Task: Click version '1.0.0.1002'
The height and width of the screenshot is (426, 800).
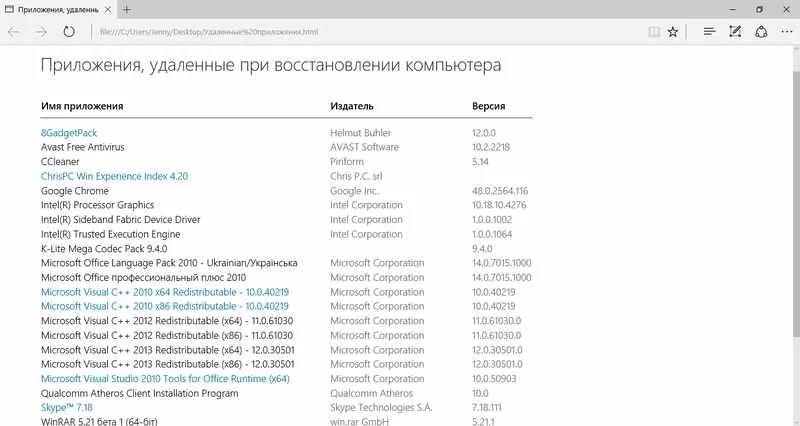Action: (x=492, y=219)
